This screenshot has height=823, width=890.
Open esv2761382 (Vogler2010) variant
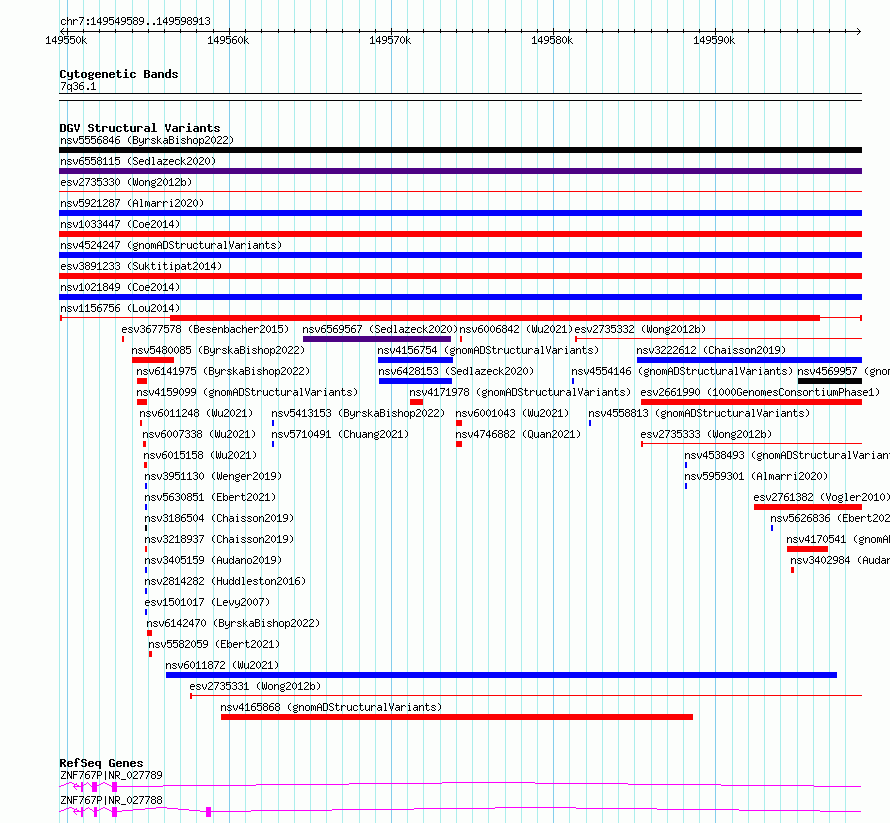click(821, 497)
